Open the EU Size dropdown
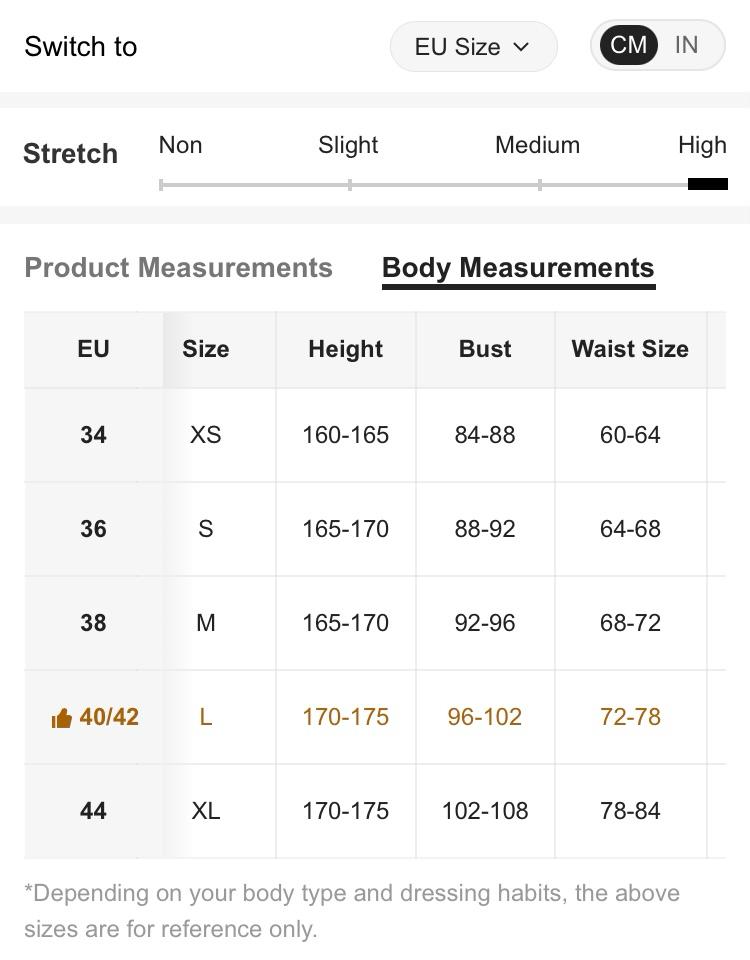The image size is (750, 960). (x=472, y=47)
